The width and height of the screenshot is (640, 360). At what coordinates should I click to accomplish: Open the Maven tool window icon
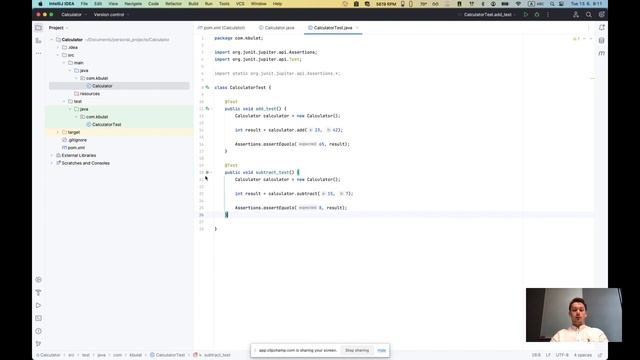602,53
